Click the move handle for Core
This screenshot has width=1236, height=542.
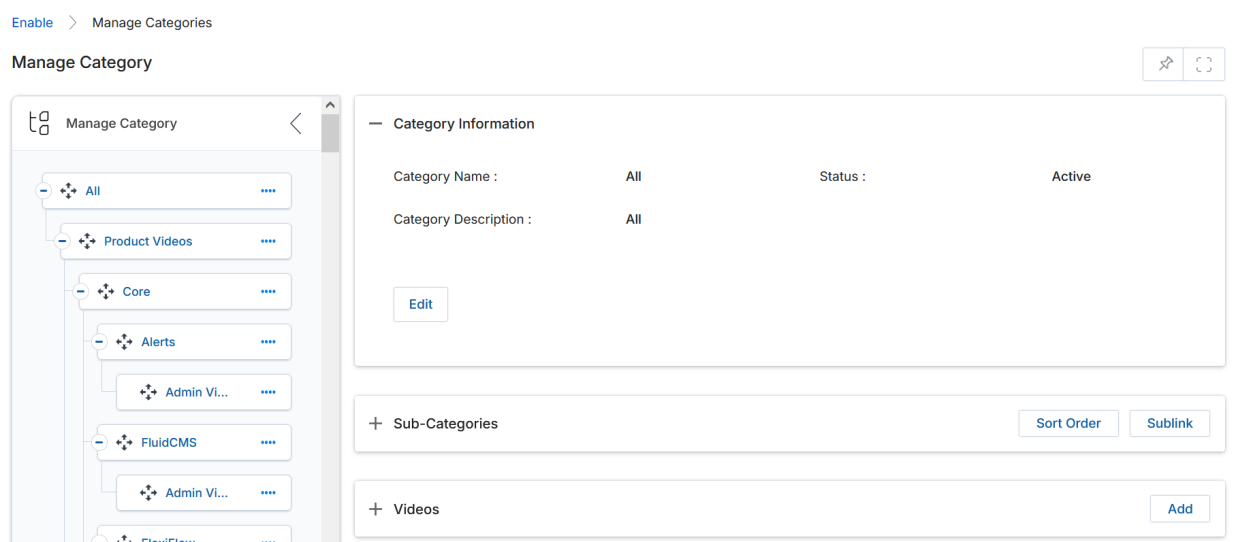coord(106,292)
